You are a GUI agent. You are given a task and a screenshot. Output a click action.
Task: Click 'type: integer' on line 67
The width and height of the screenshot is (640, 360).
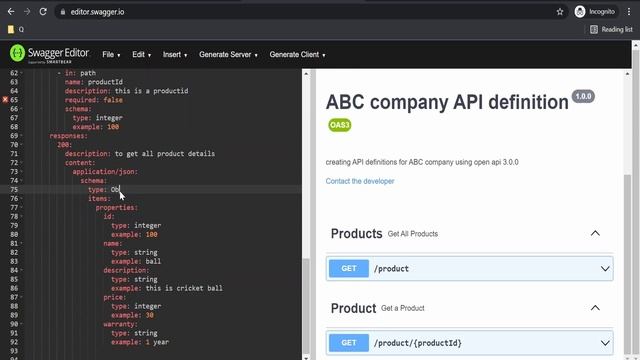pyautogui.click(x=98, y=118)
